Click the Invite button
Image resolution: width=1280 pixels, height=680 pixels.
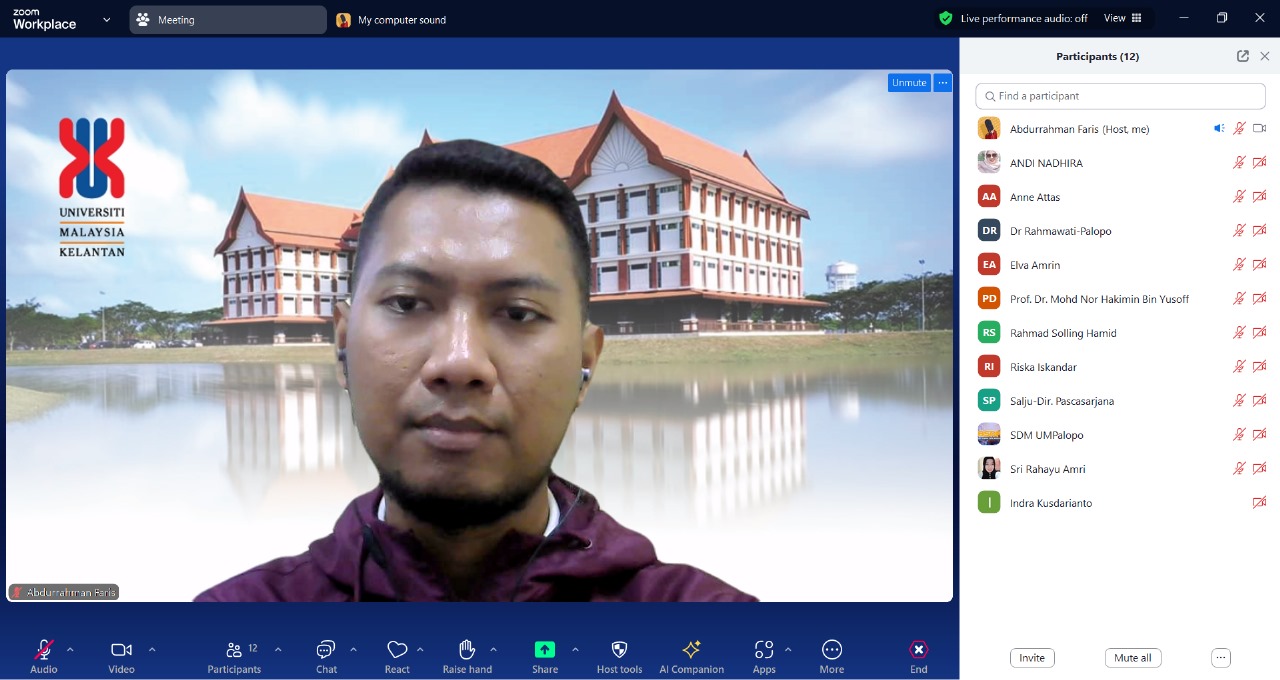click(x=1032, y=658)
